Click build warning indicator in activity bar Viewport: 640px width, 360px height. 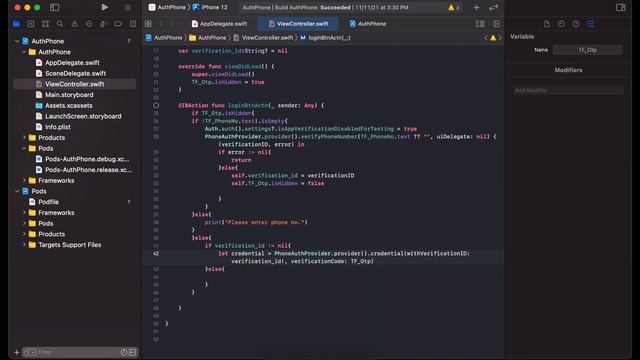pyautogui.click(x=453, y=7)
